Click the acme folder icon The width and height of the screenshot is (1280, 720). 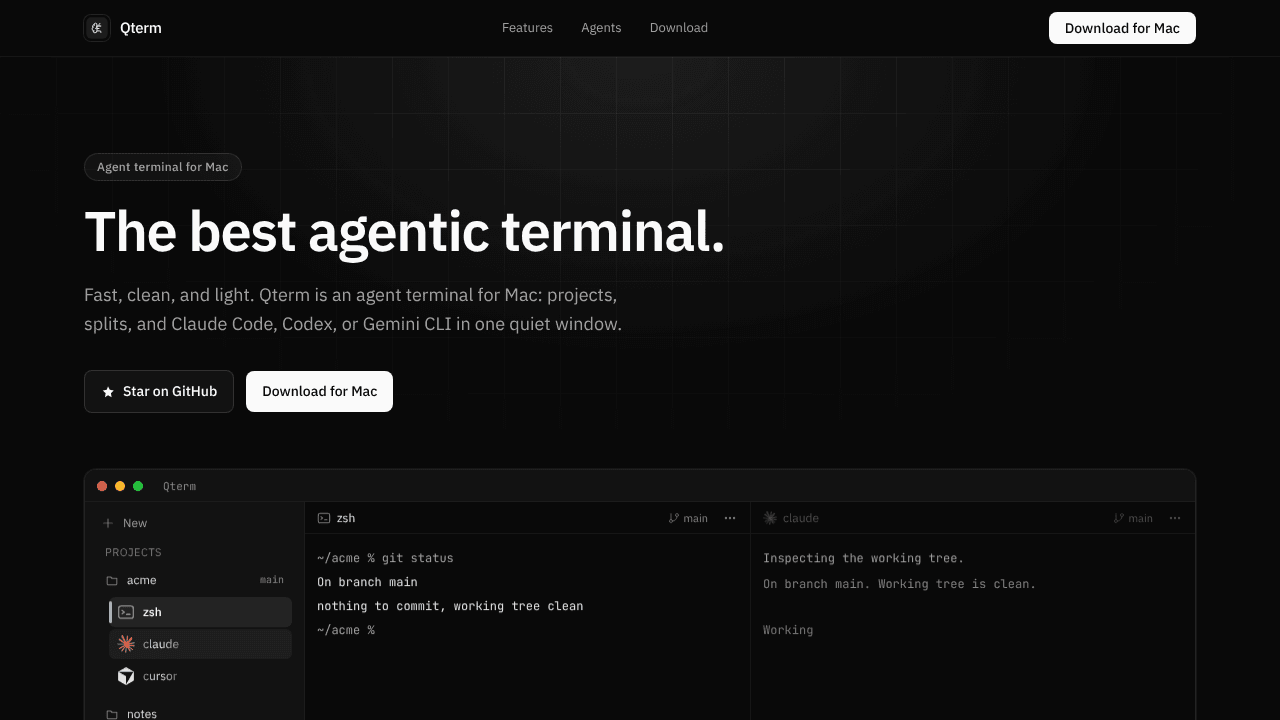112,580
